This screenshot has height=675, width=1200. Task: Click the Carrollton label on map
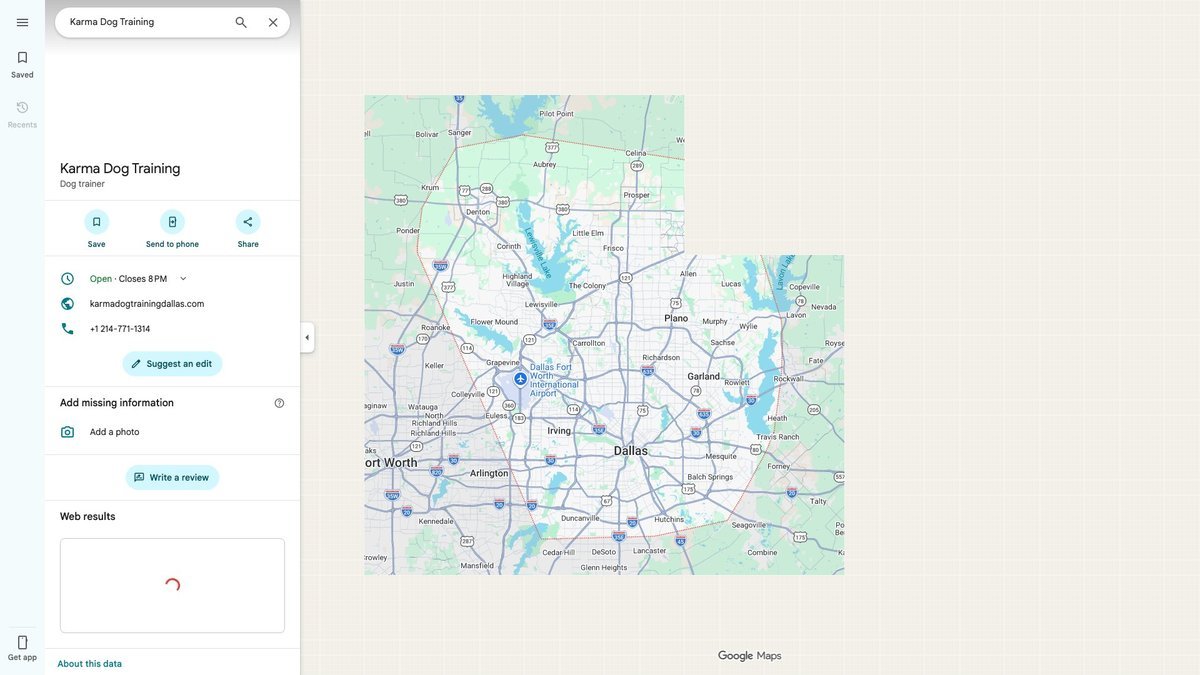(x=588, y=343)
